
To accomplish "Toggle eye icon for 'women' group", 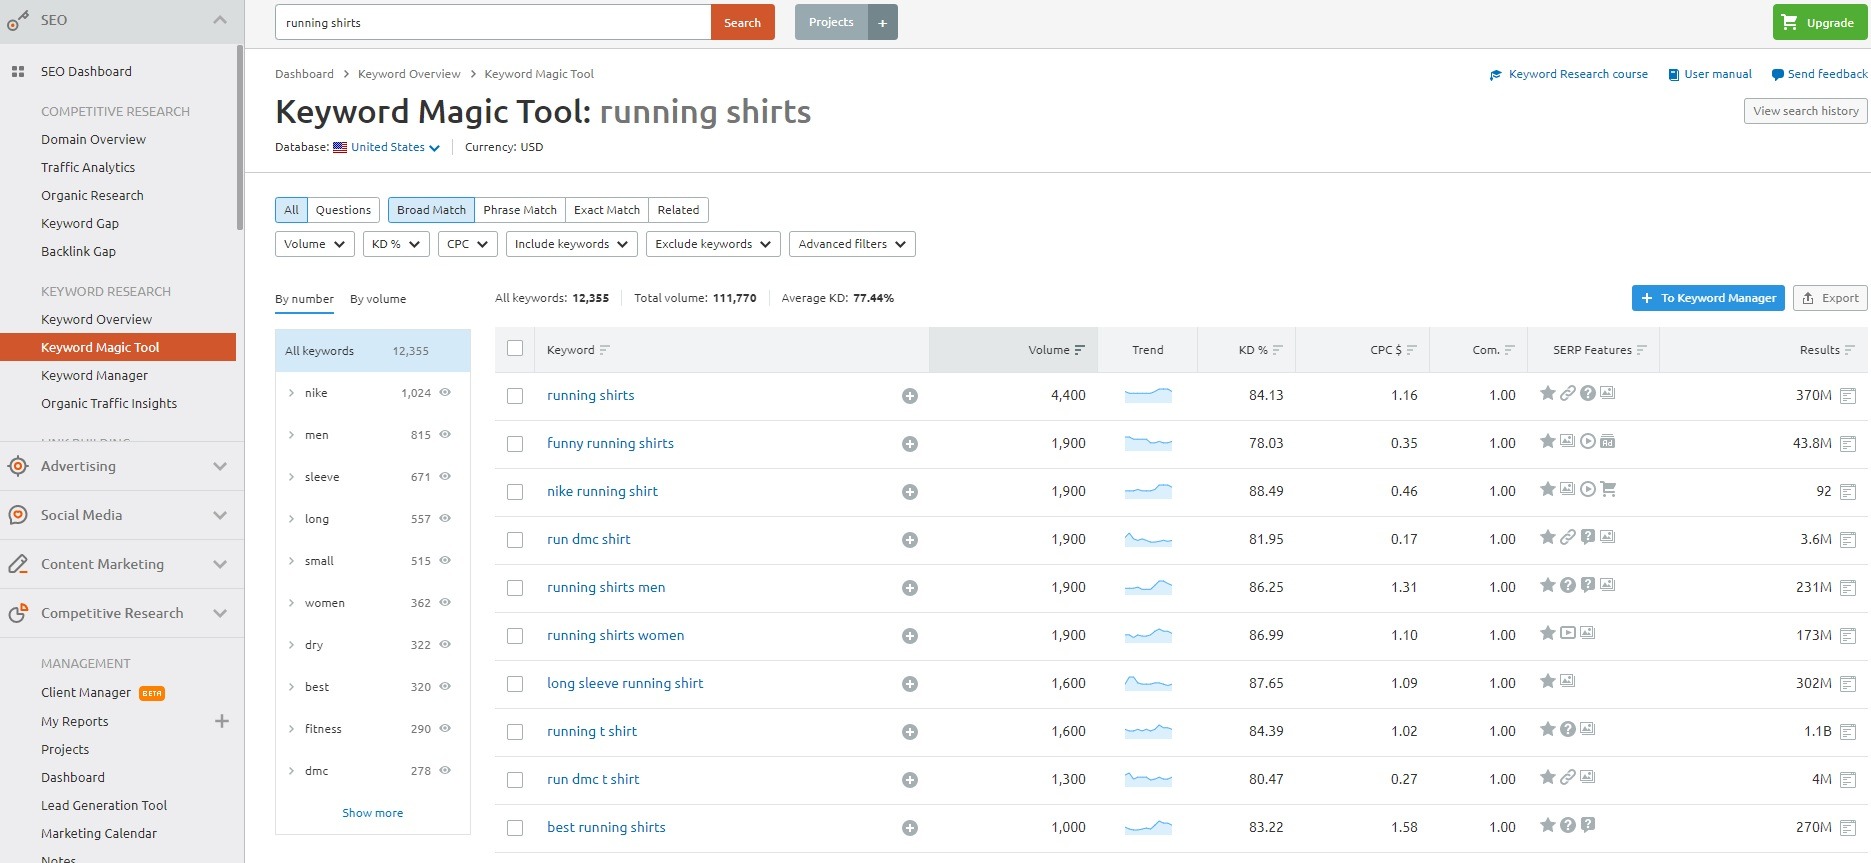I will [x=445, y=602].
